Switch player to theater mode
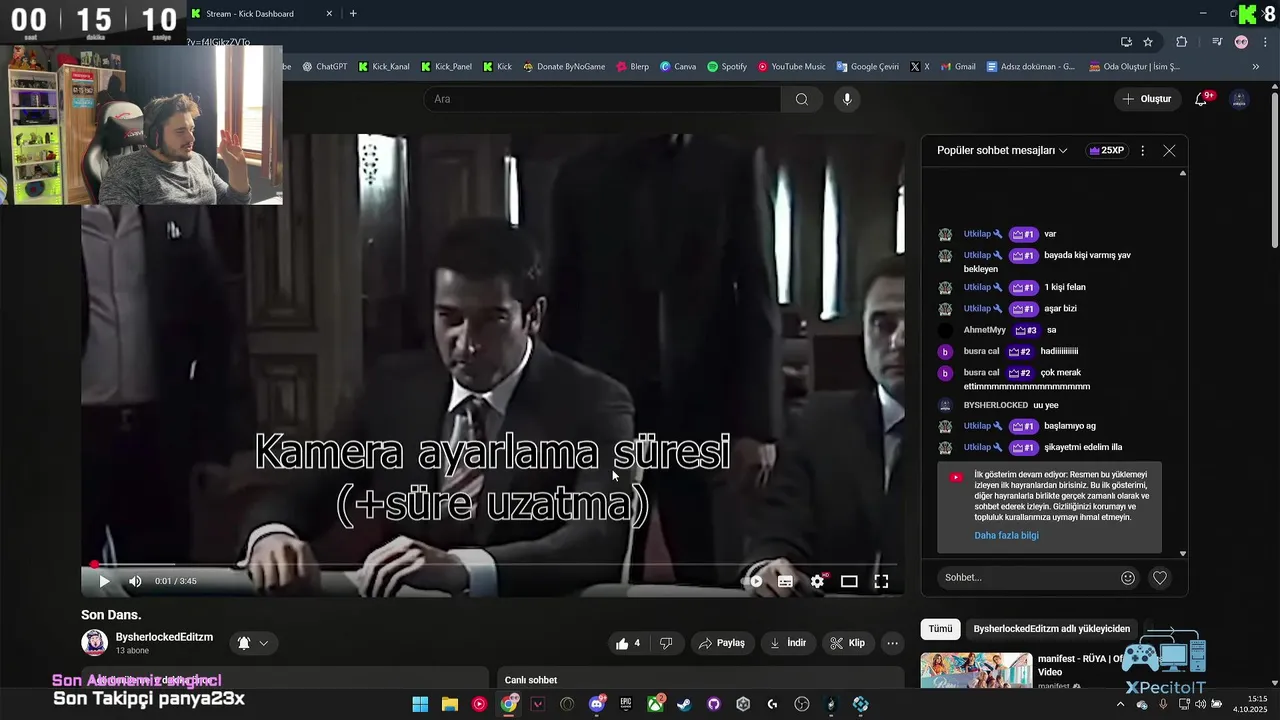Image resolution: width=1280 pixels, height=720 pixels. [x=849, y=581]
